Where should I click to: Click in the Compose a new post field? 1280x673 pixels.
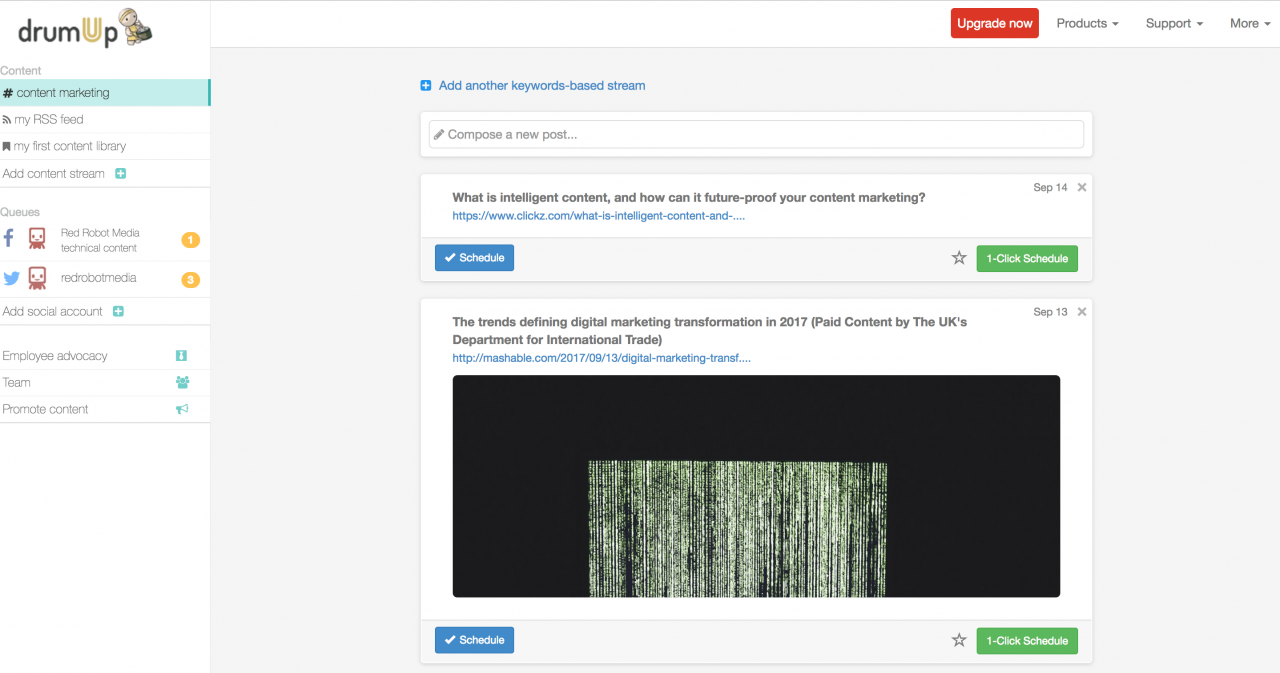(x=756, y=134)
